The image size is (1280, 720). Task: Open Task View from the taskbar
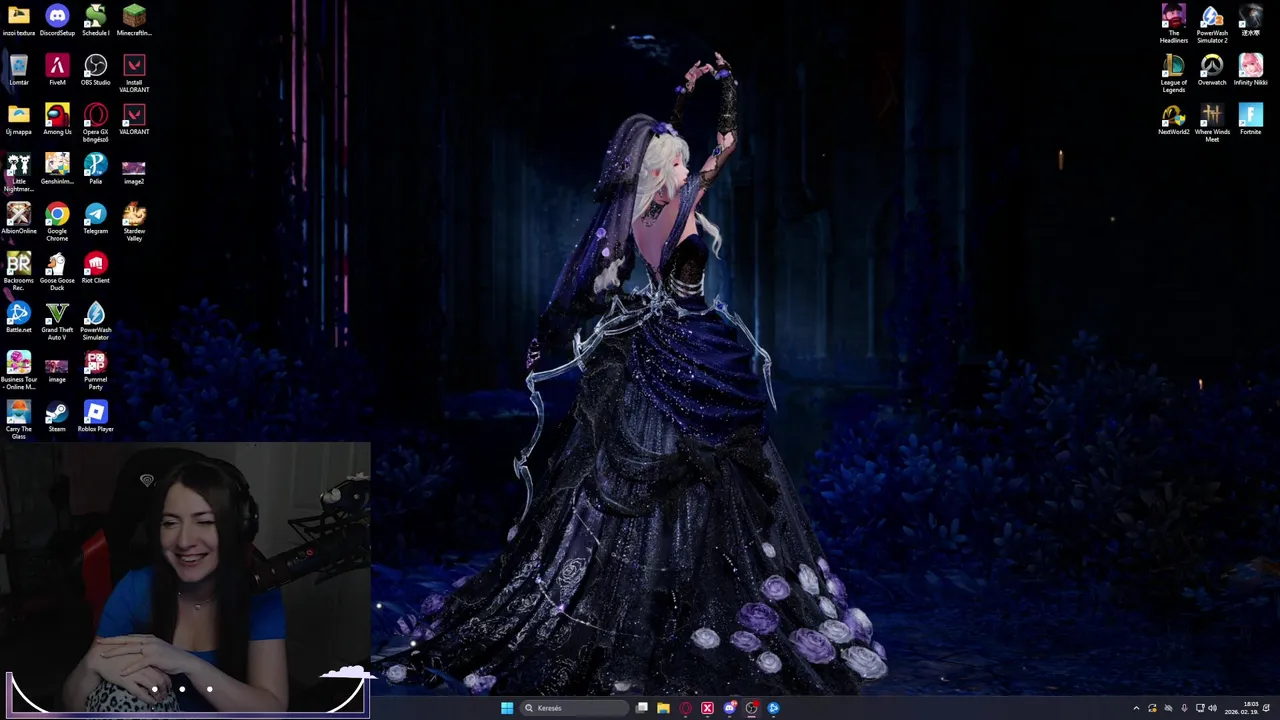tap(642, 708)
